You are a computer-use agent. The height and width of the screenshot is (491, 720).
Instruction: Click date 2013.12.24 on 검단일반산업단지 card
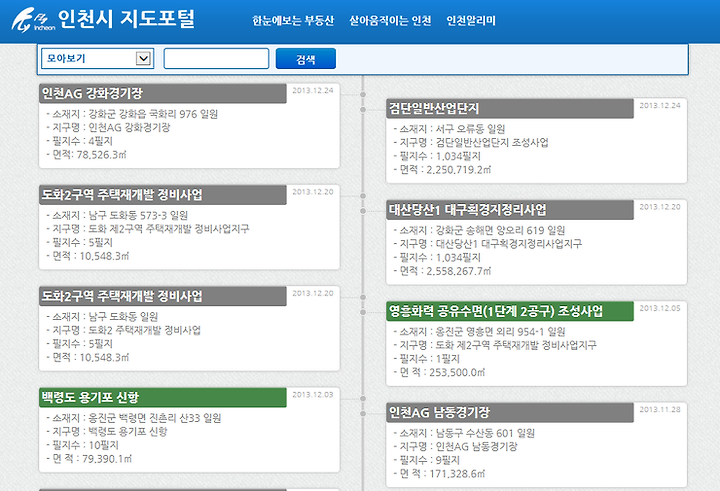660,106
